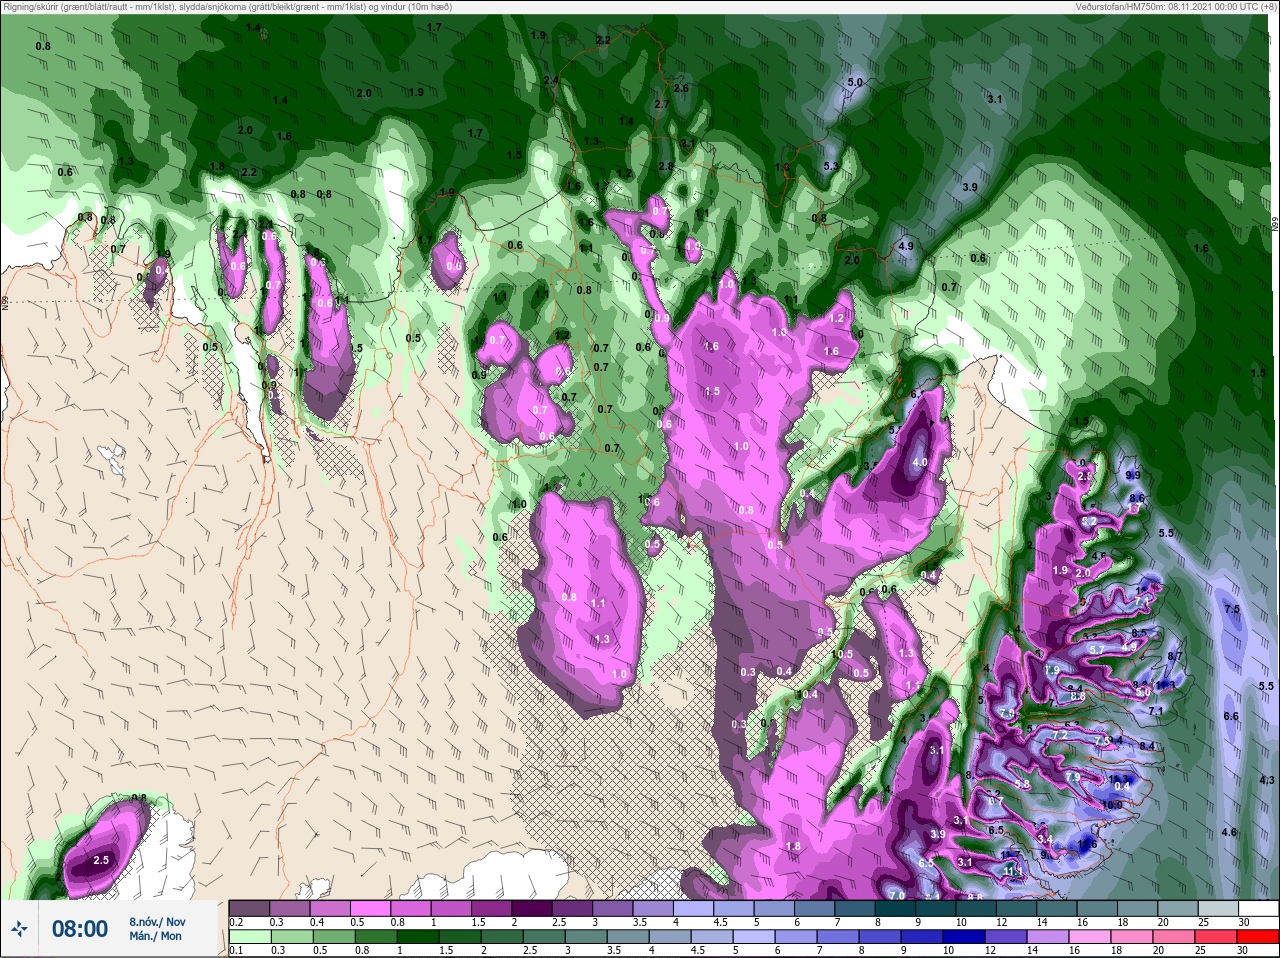Click the 5.3 value in the northern grey band
The width and height of the screenshot is (1280, 958).
coord(830,167)
